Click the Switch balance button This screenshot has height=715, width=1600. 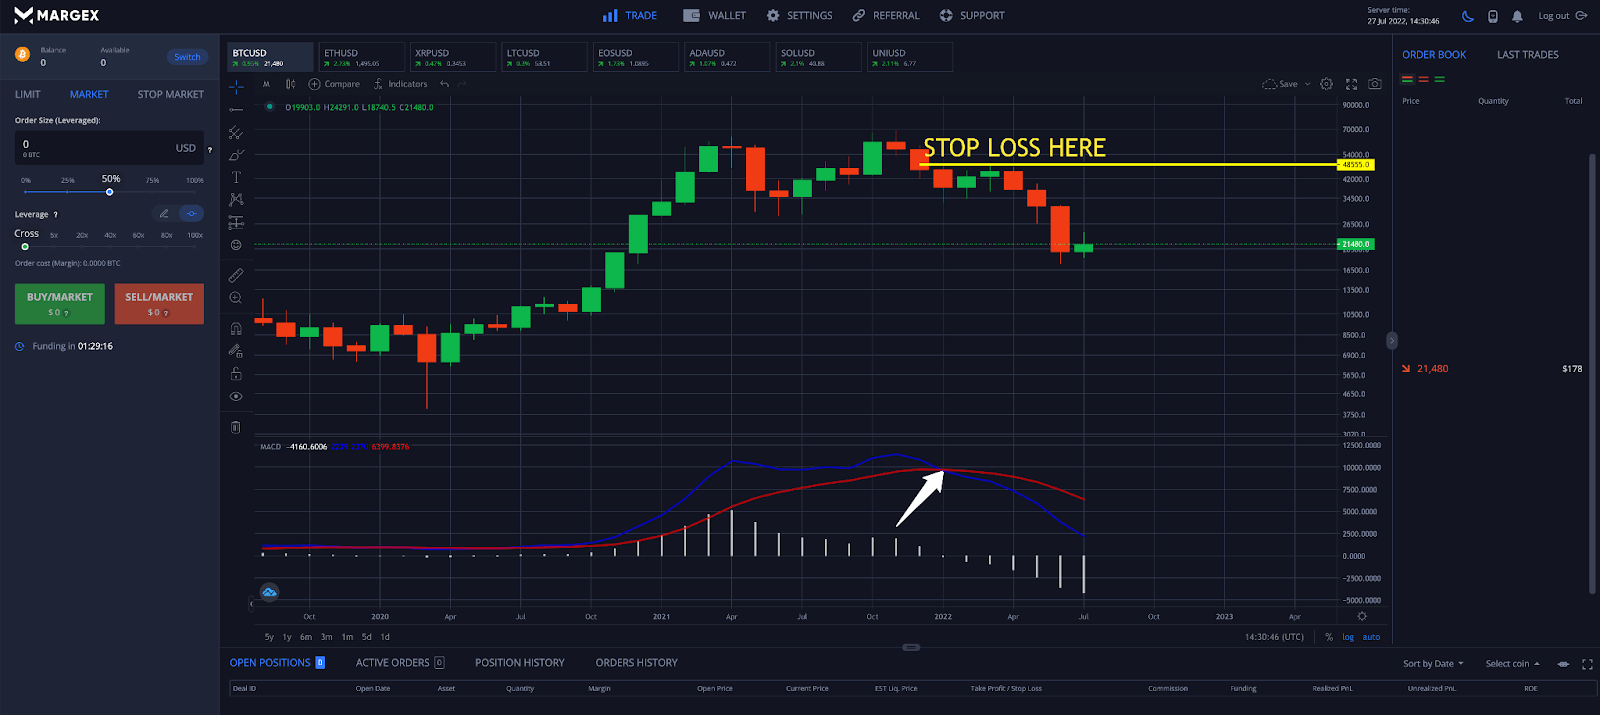pyautogui.click(x=187, y=57)
